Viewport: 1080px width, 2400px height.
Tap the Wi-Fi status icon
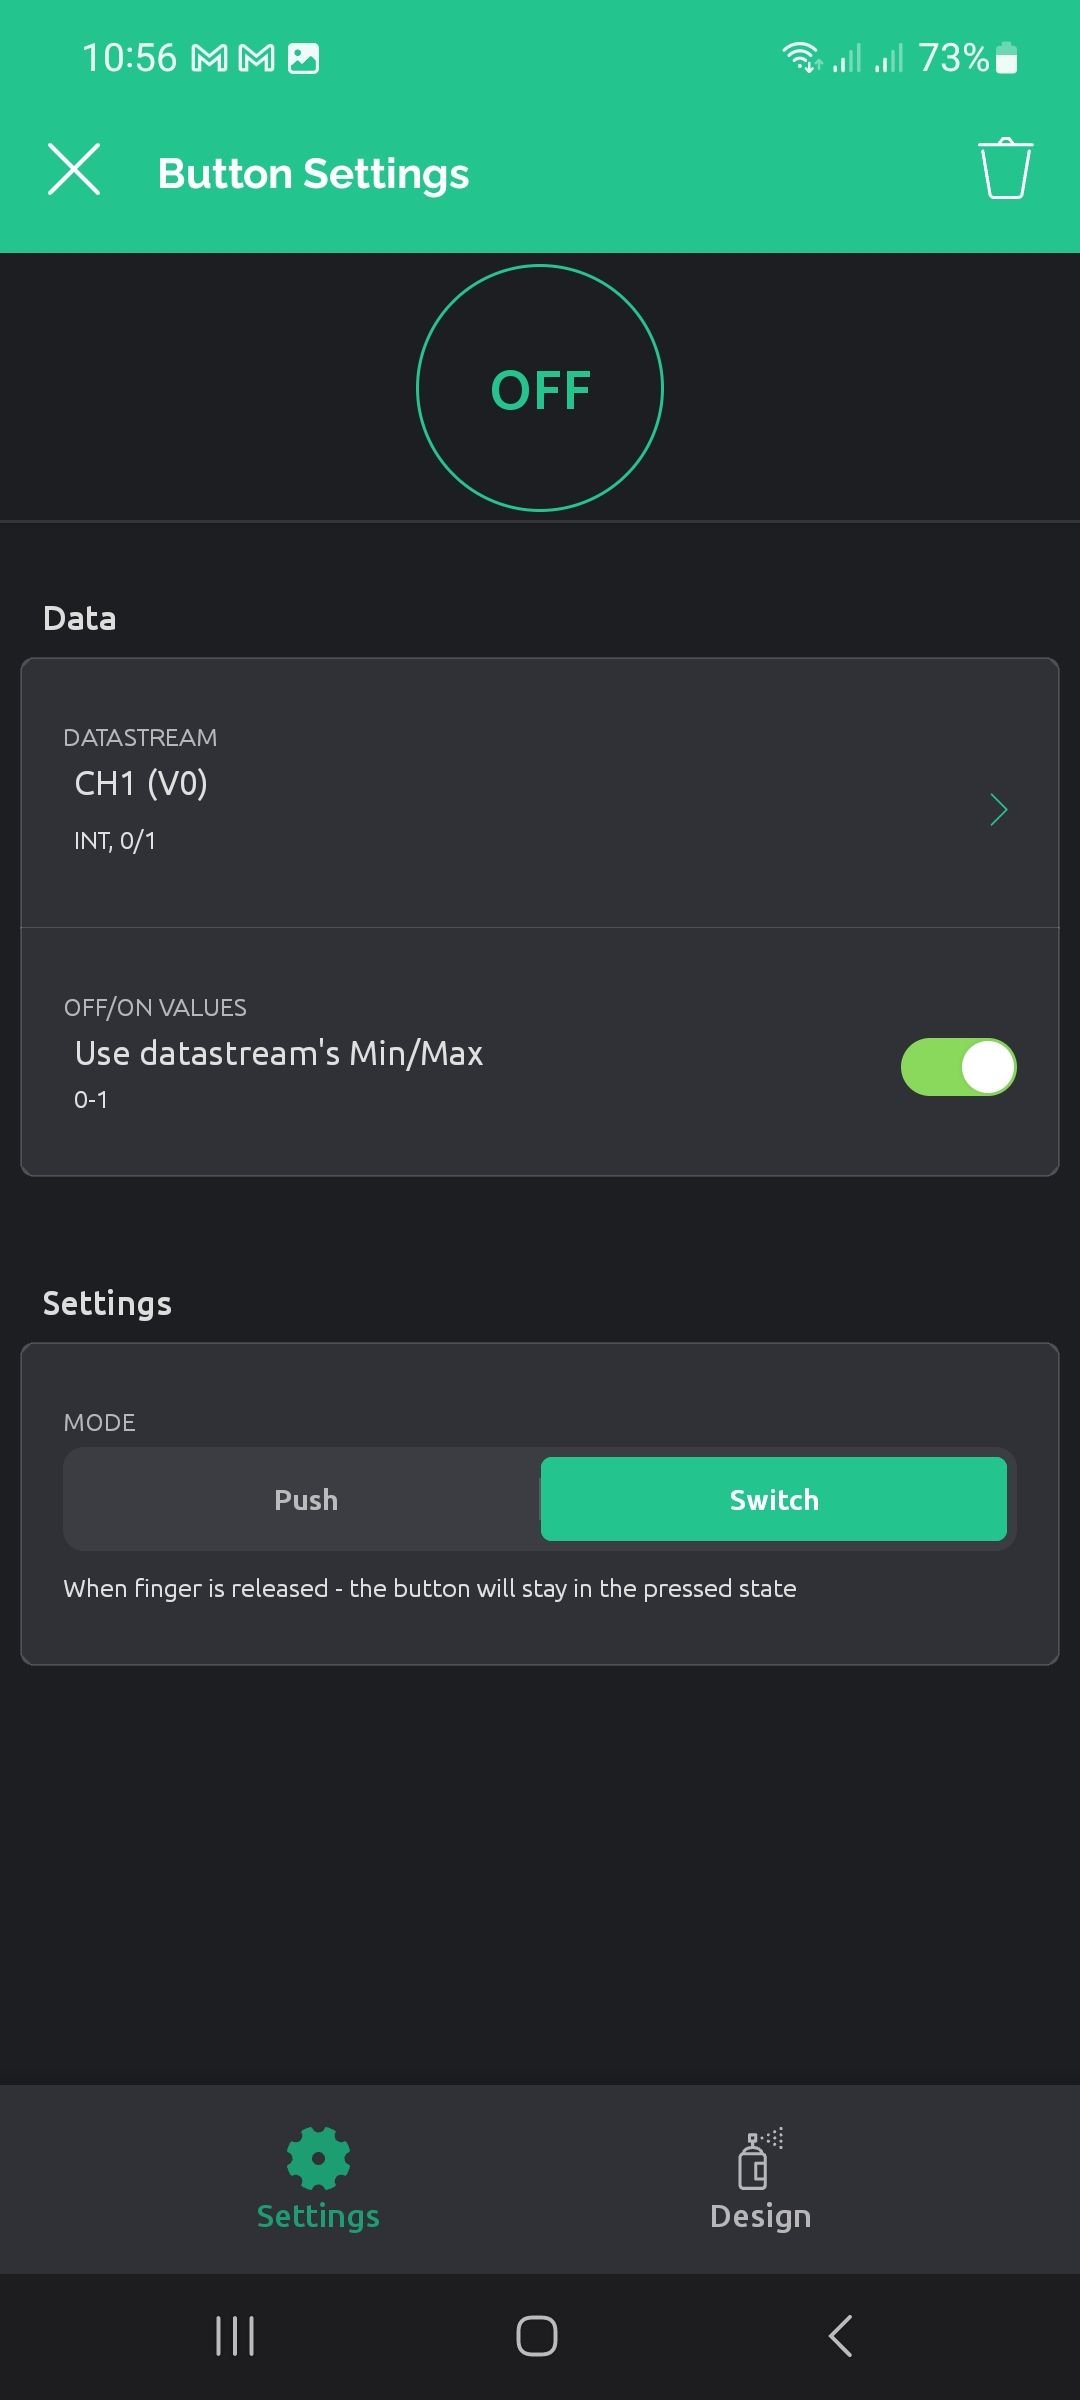pyautogui.click(x=801, y=58)
